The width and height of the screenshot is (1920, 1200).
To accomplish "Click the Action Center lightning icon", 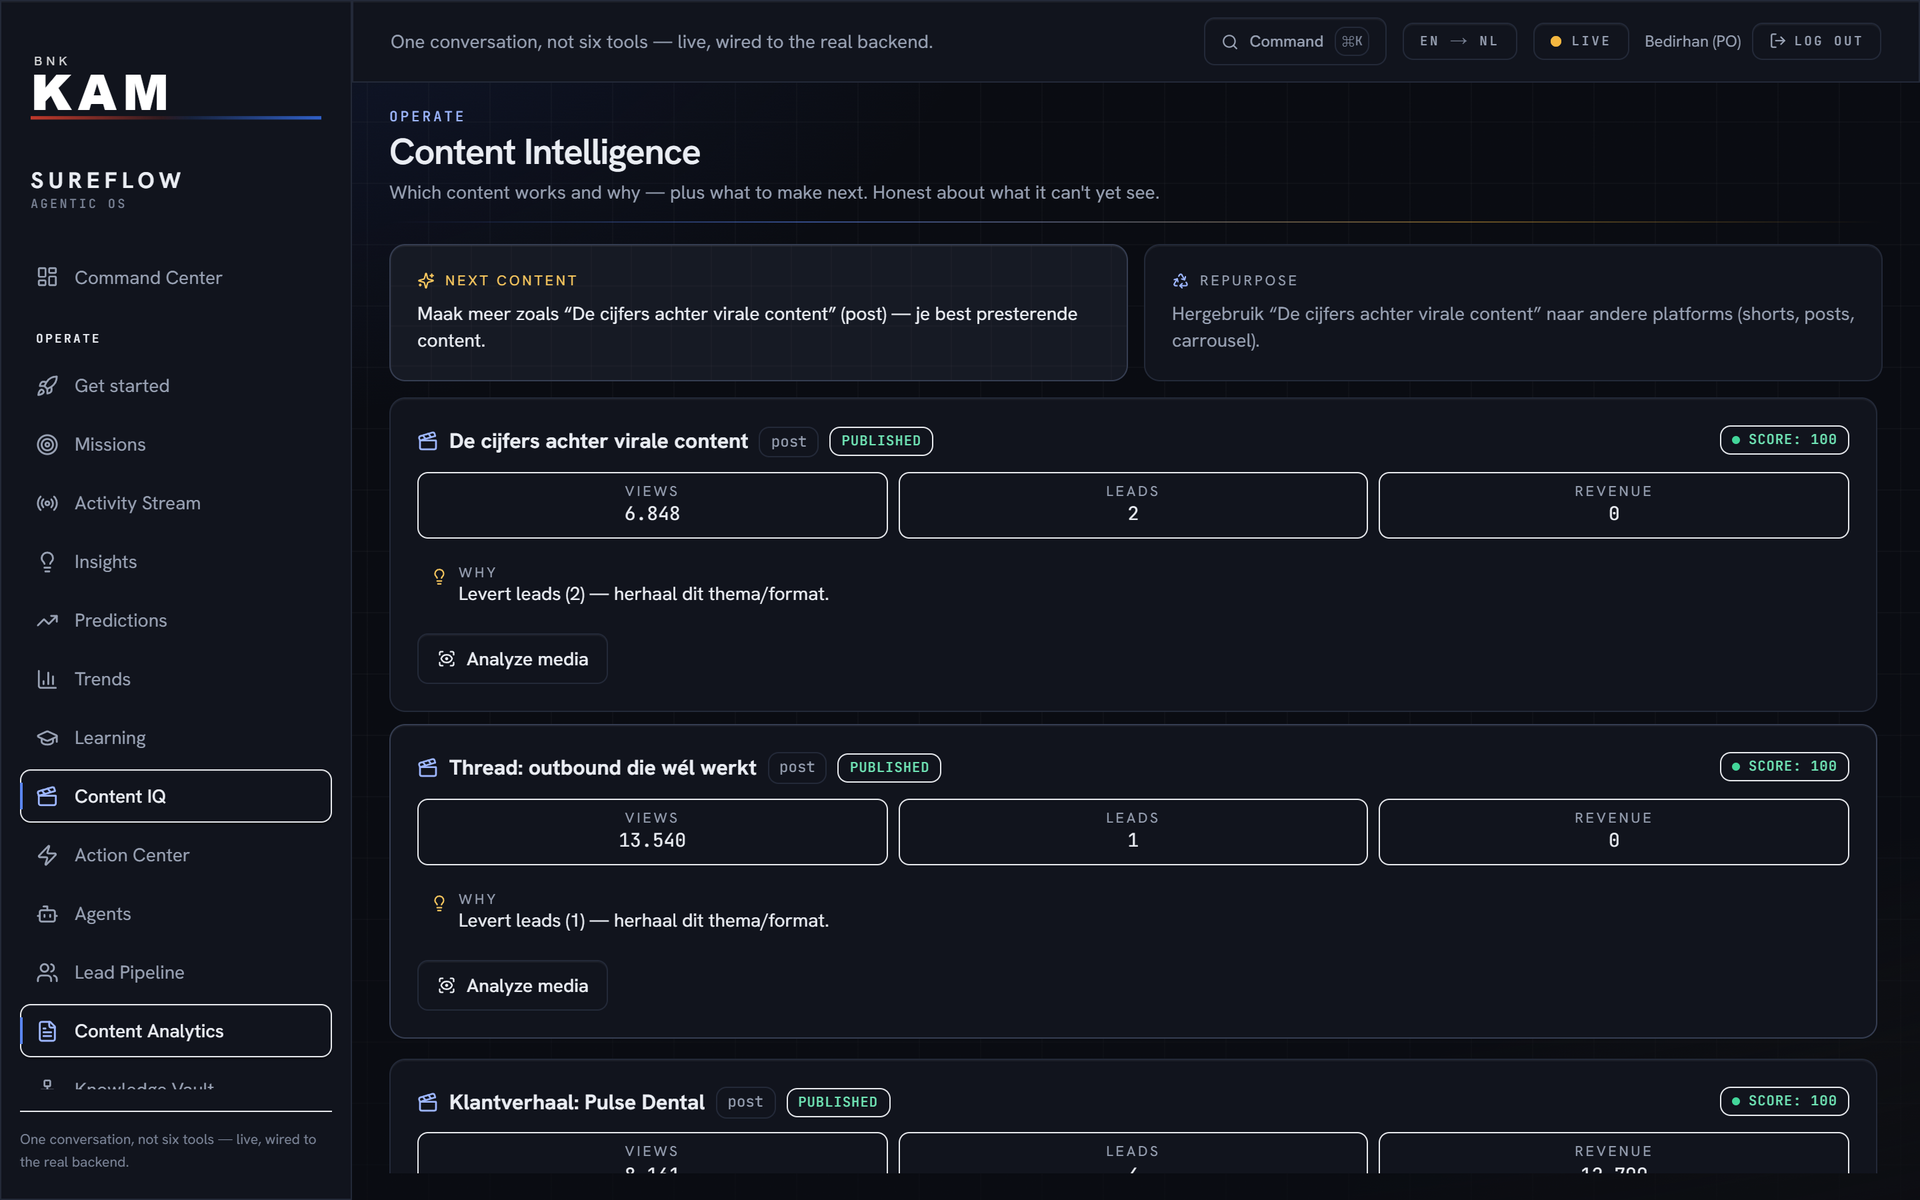I will 47,855.
